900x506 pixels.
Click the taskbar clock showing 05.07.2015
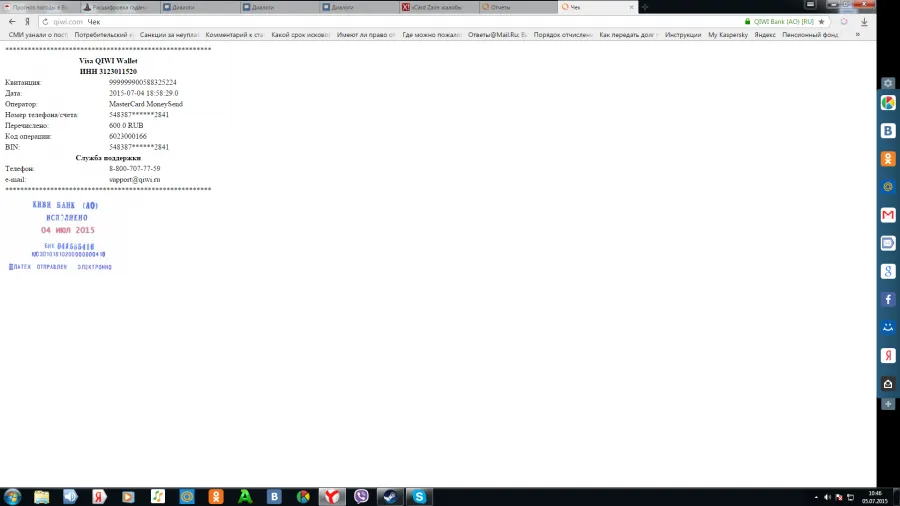[875, 497]
